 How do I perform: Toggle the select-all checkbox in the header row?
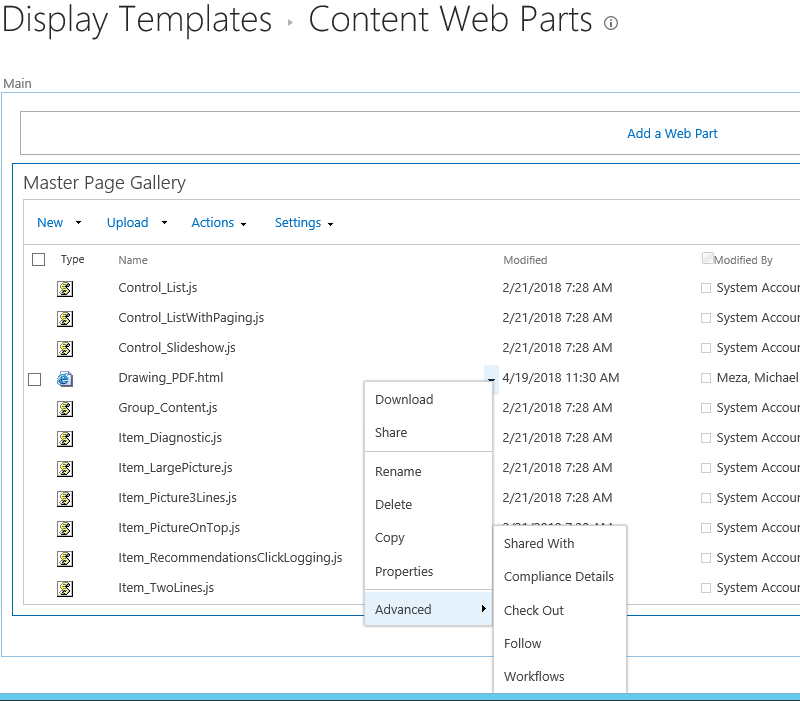click(39, 260)
